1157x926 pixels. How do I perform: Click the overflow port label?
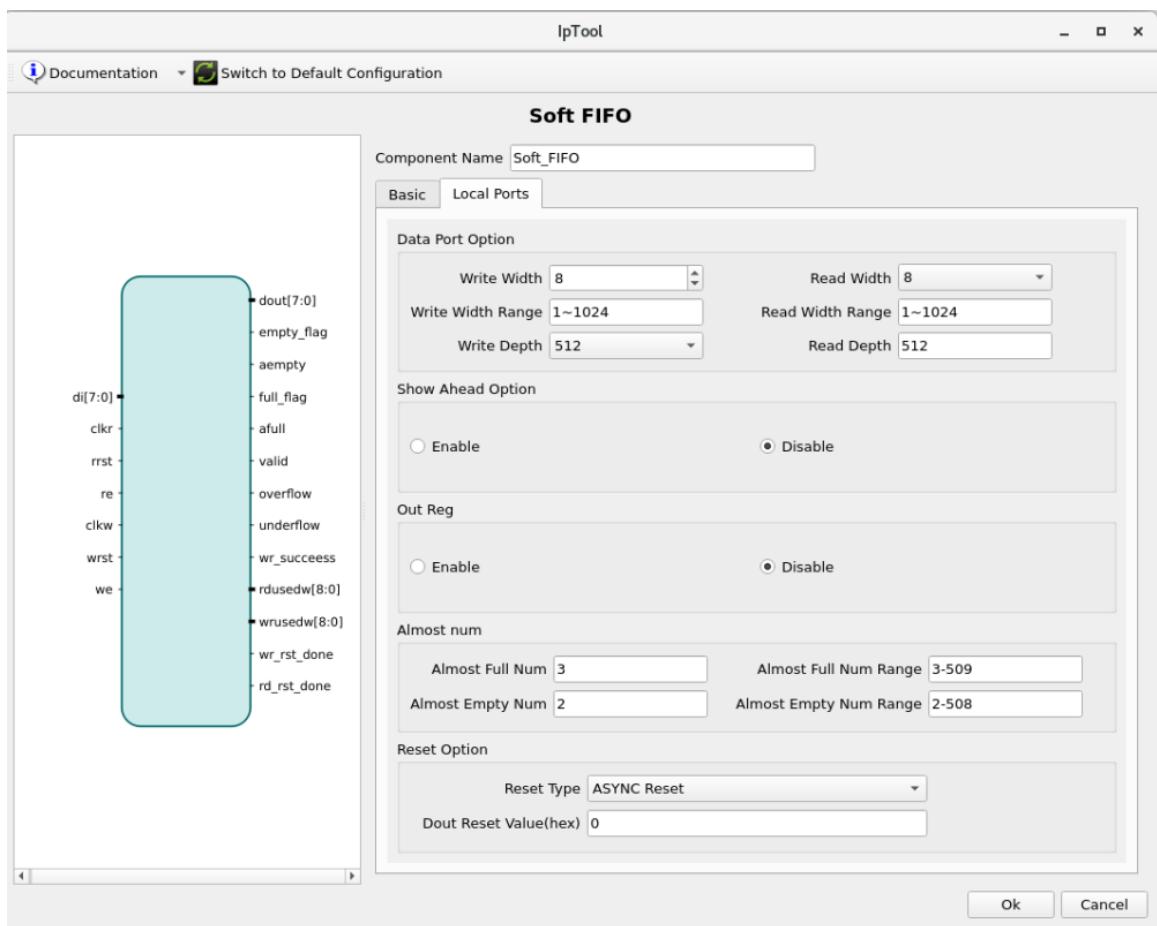point(285,494)
